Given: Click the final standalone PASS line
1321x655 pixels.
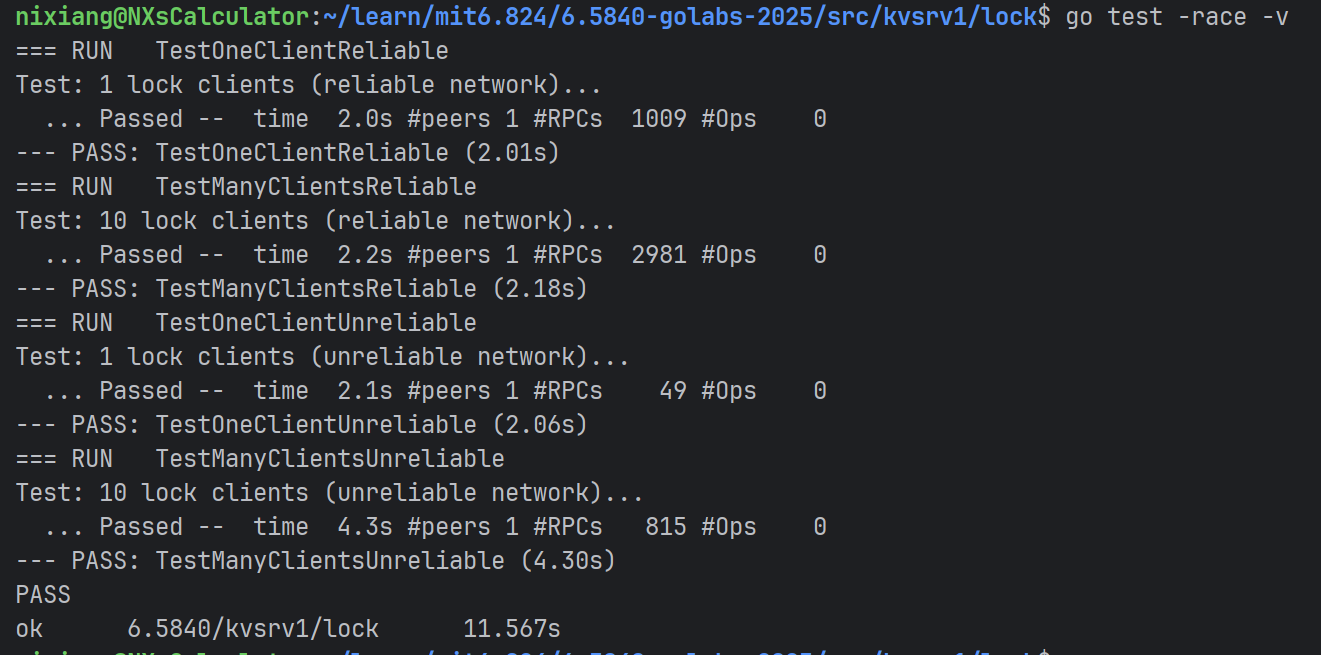Looking at the screenshot, I should pyautogui.click(x=43, y=595).
